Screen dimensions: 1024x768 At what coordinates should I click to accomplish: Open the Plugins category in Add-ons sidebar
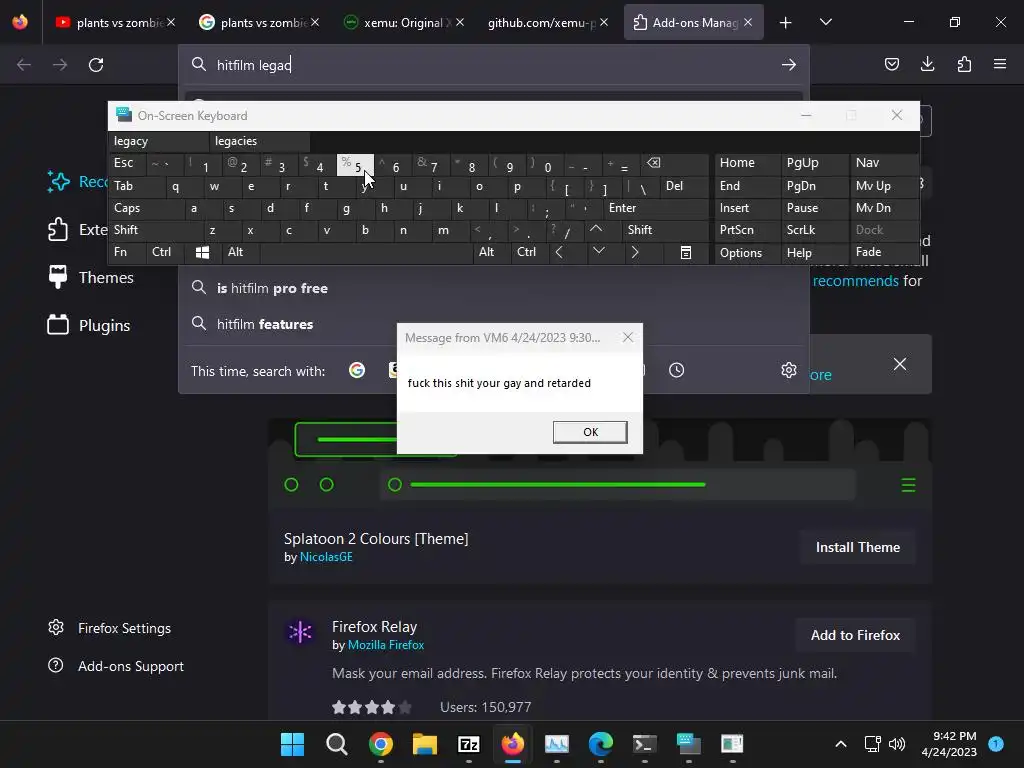[89, 325]
